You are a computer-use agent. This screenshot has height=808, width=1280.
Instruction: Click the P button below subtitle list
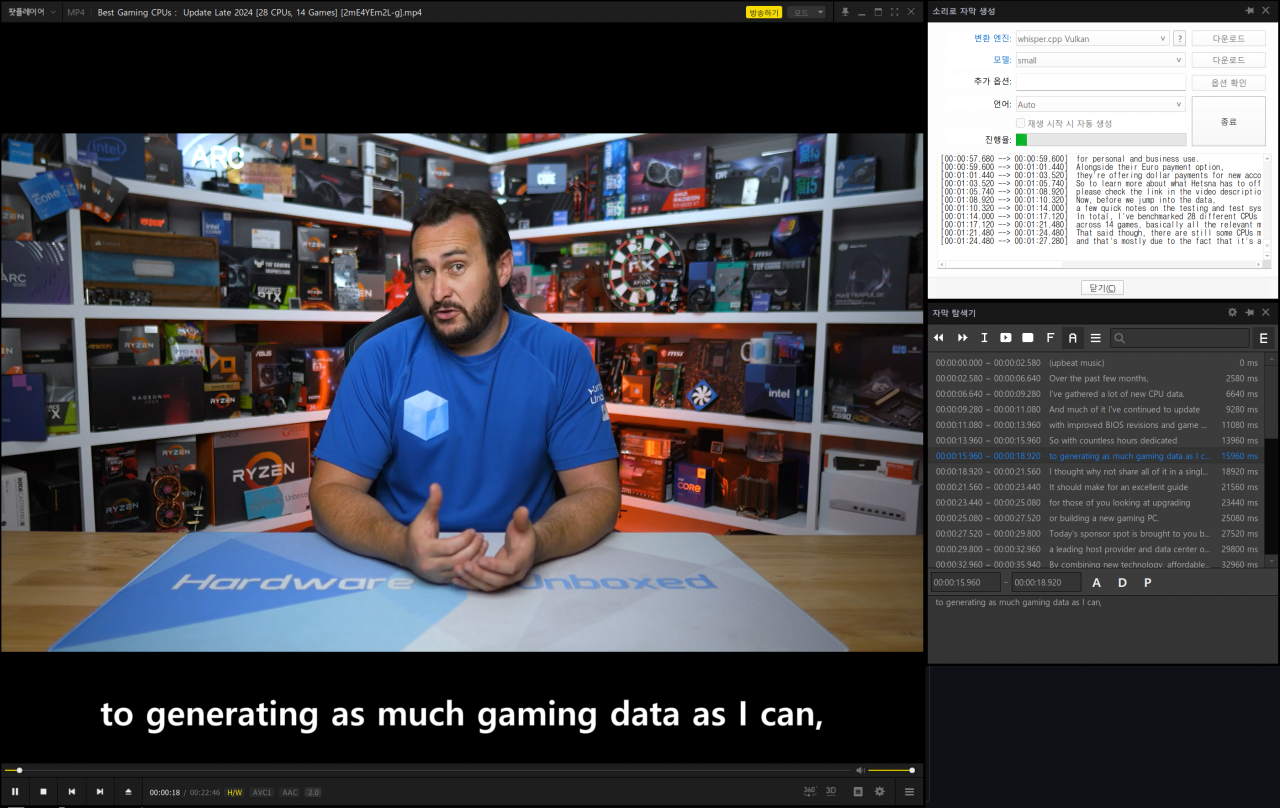point(1148,582)
